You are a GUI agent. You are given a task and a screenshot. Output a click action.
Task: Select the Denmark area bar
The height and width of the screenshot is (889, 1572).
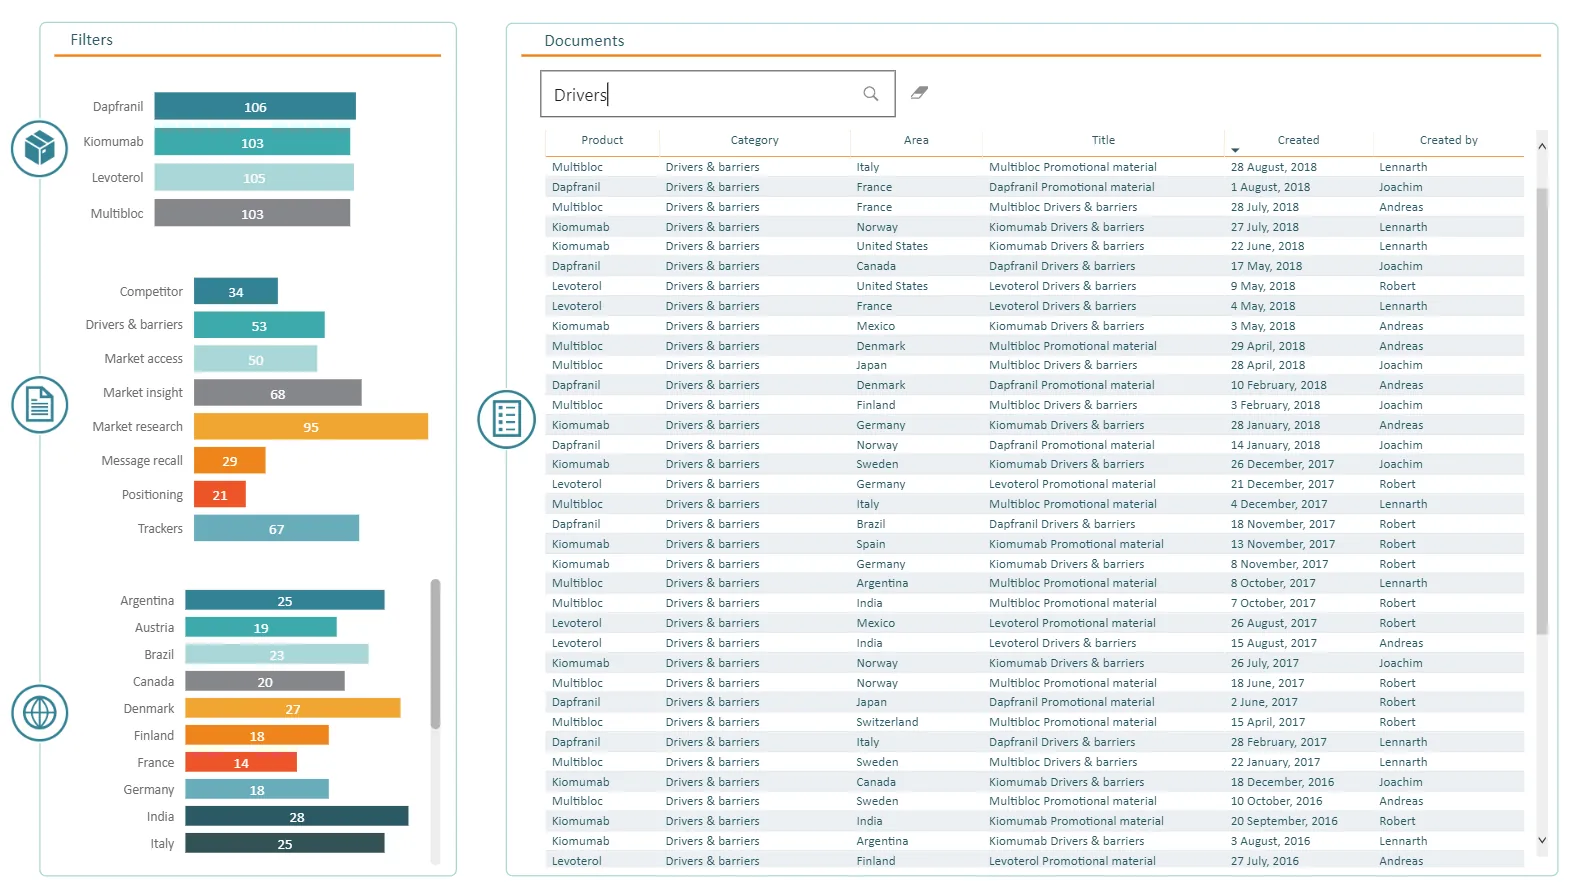tap(293, 708)
